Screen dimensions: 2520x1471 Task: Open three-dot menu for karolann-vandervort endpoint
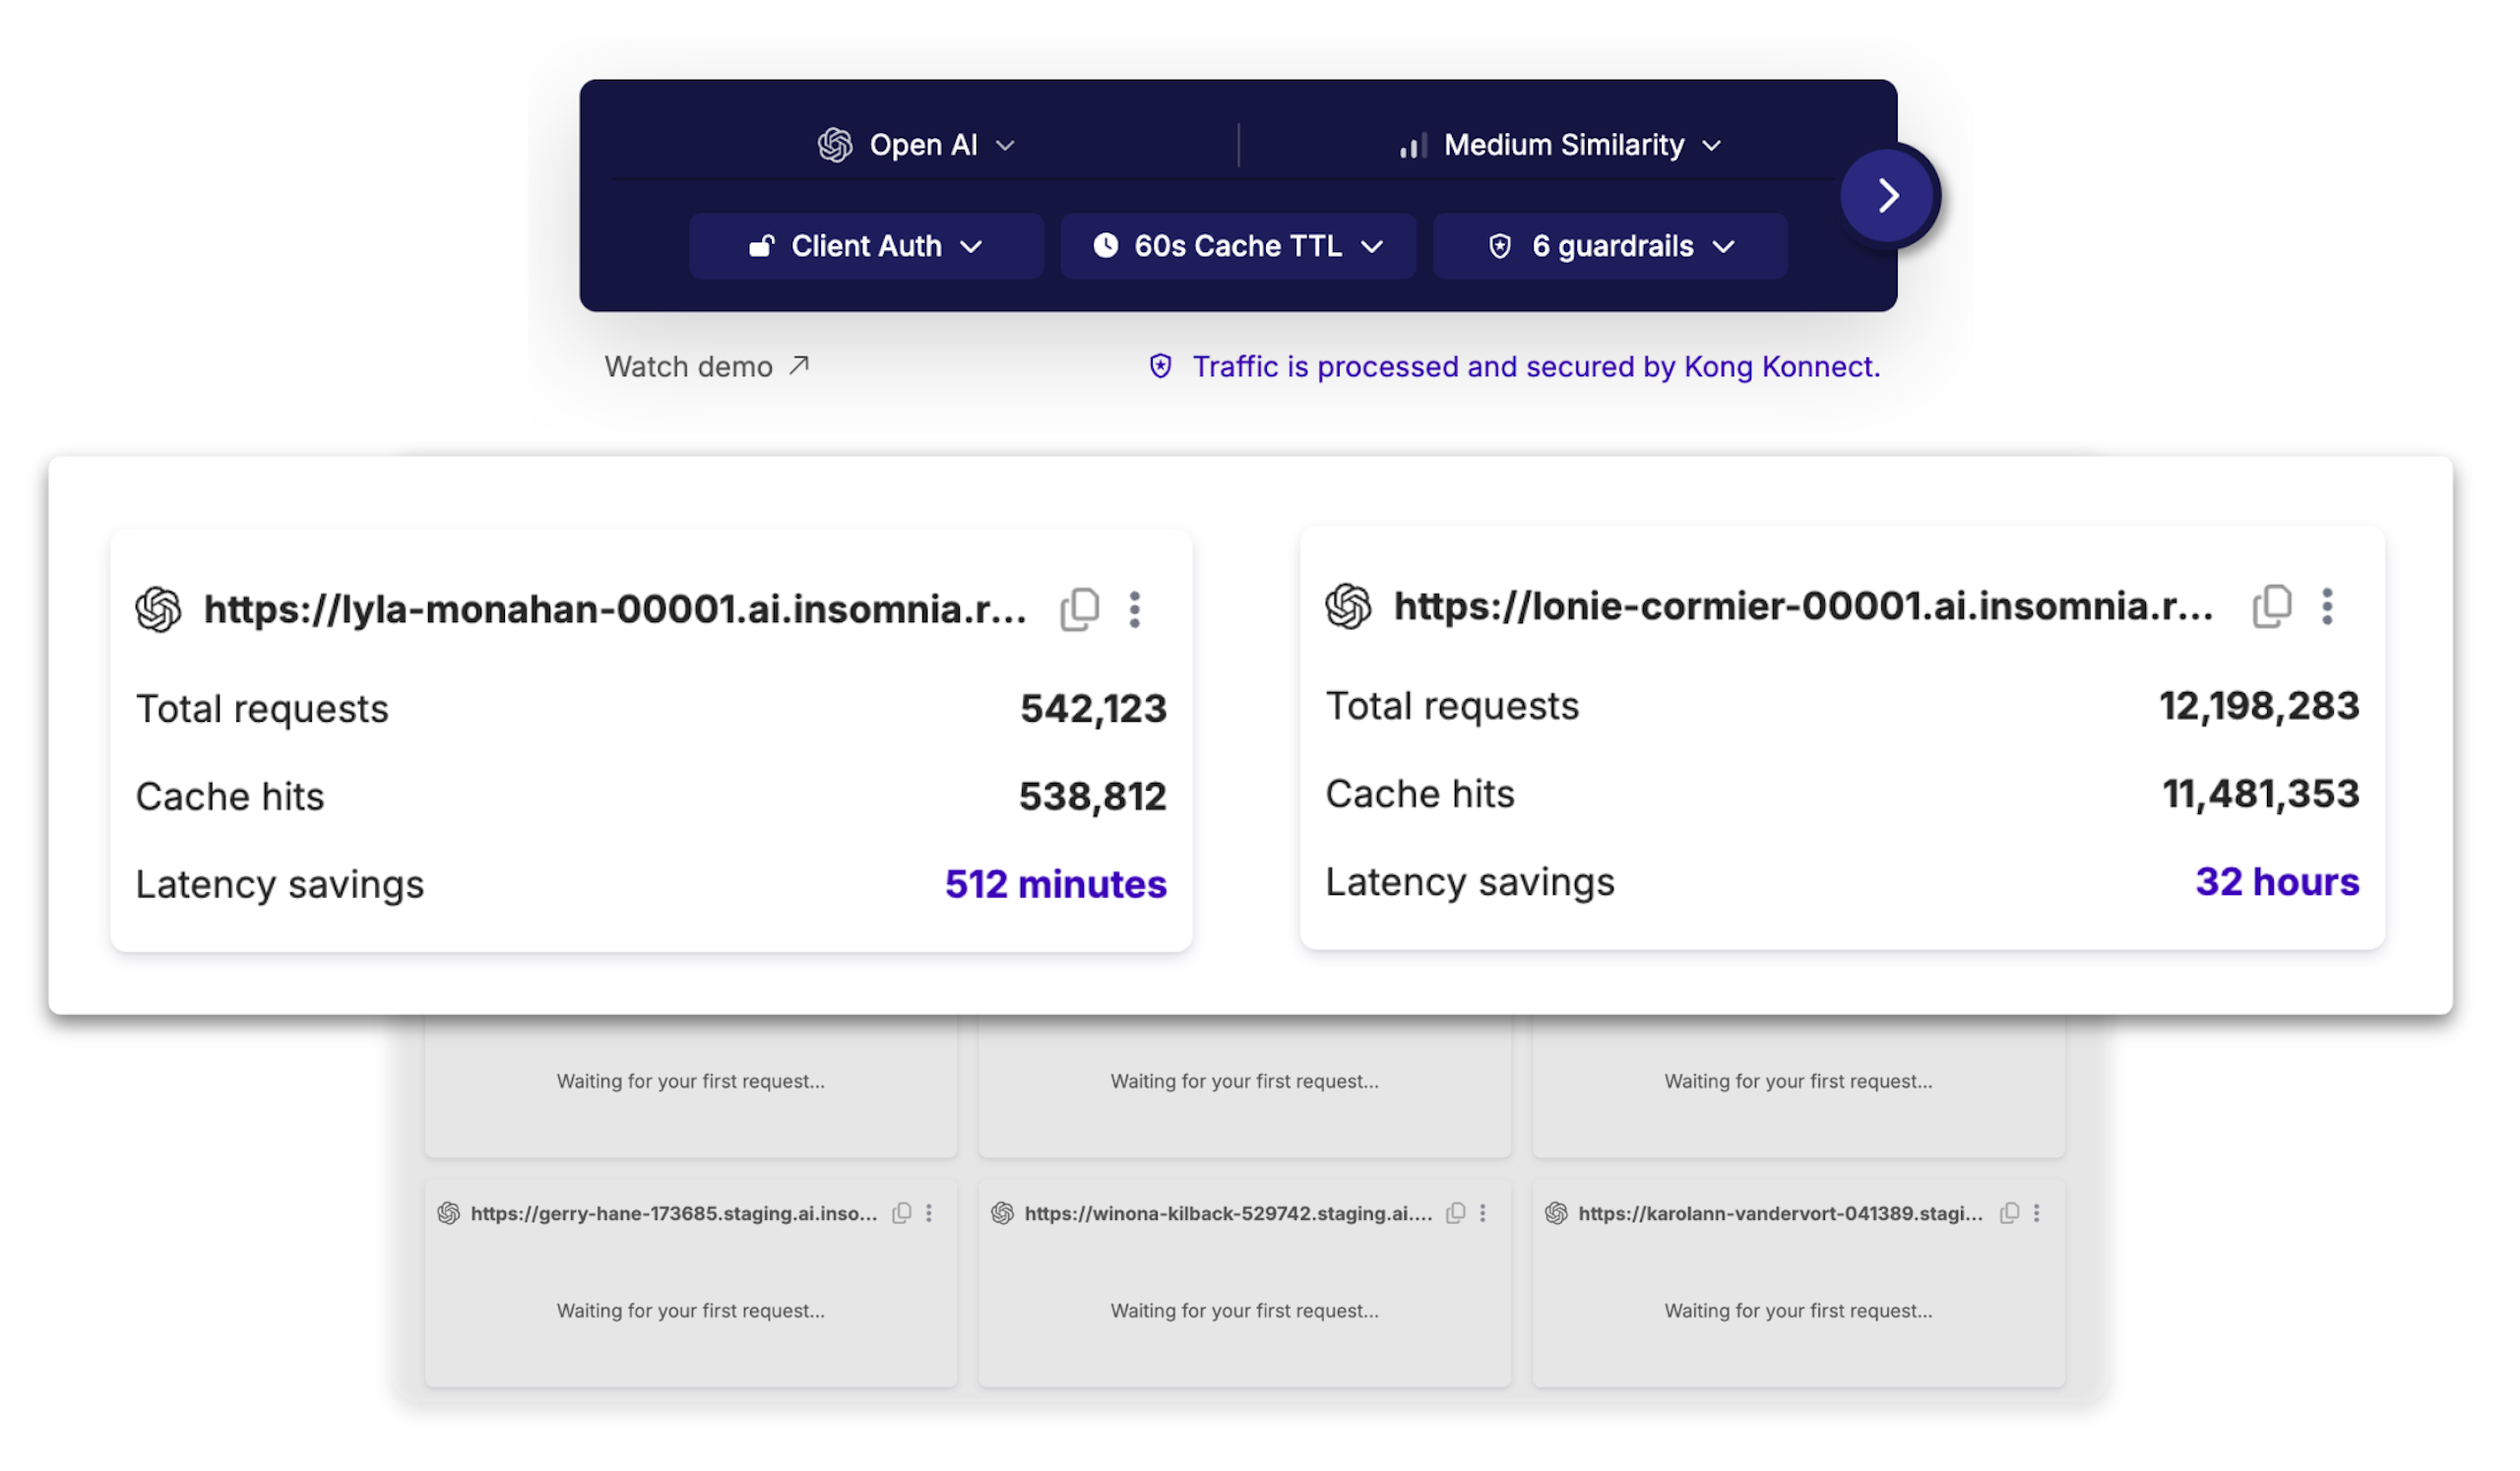(2036, 1213)
